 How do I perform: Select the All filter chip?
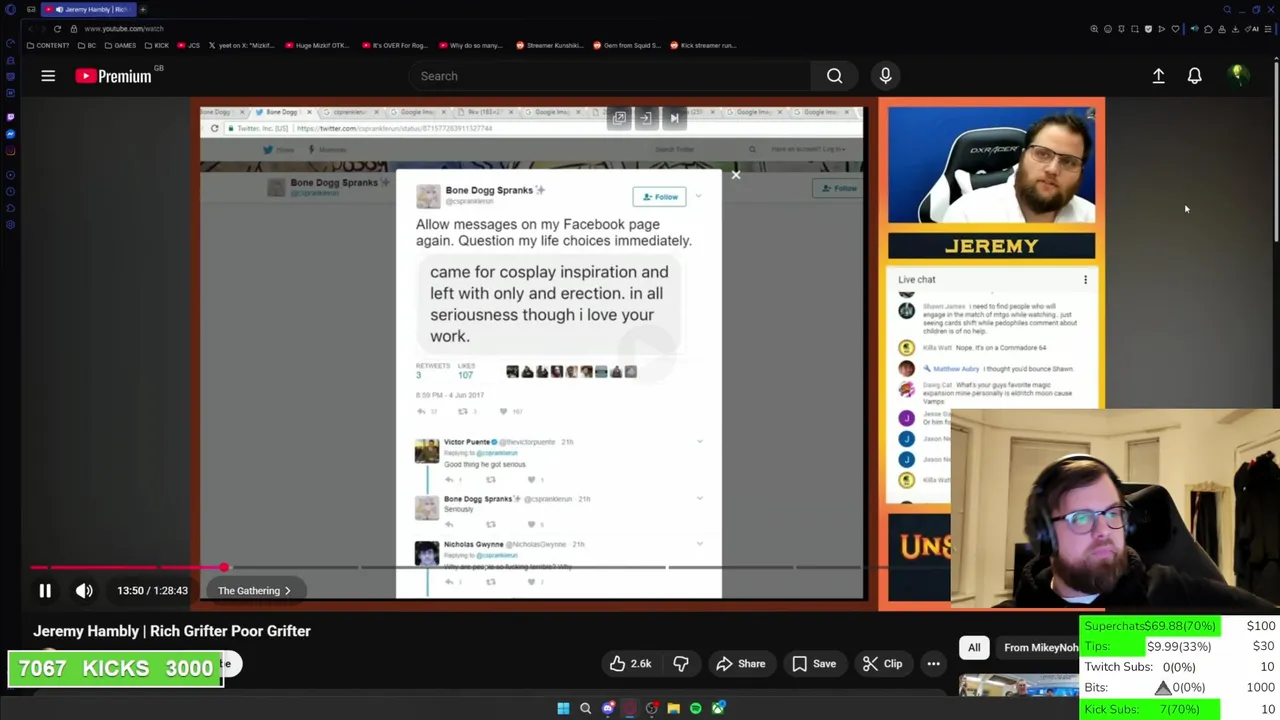(974, 648)
